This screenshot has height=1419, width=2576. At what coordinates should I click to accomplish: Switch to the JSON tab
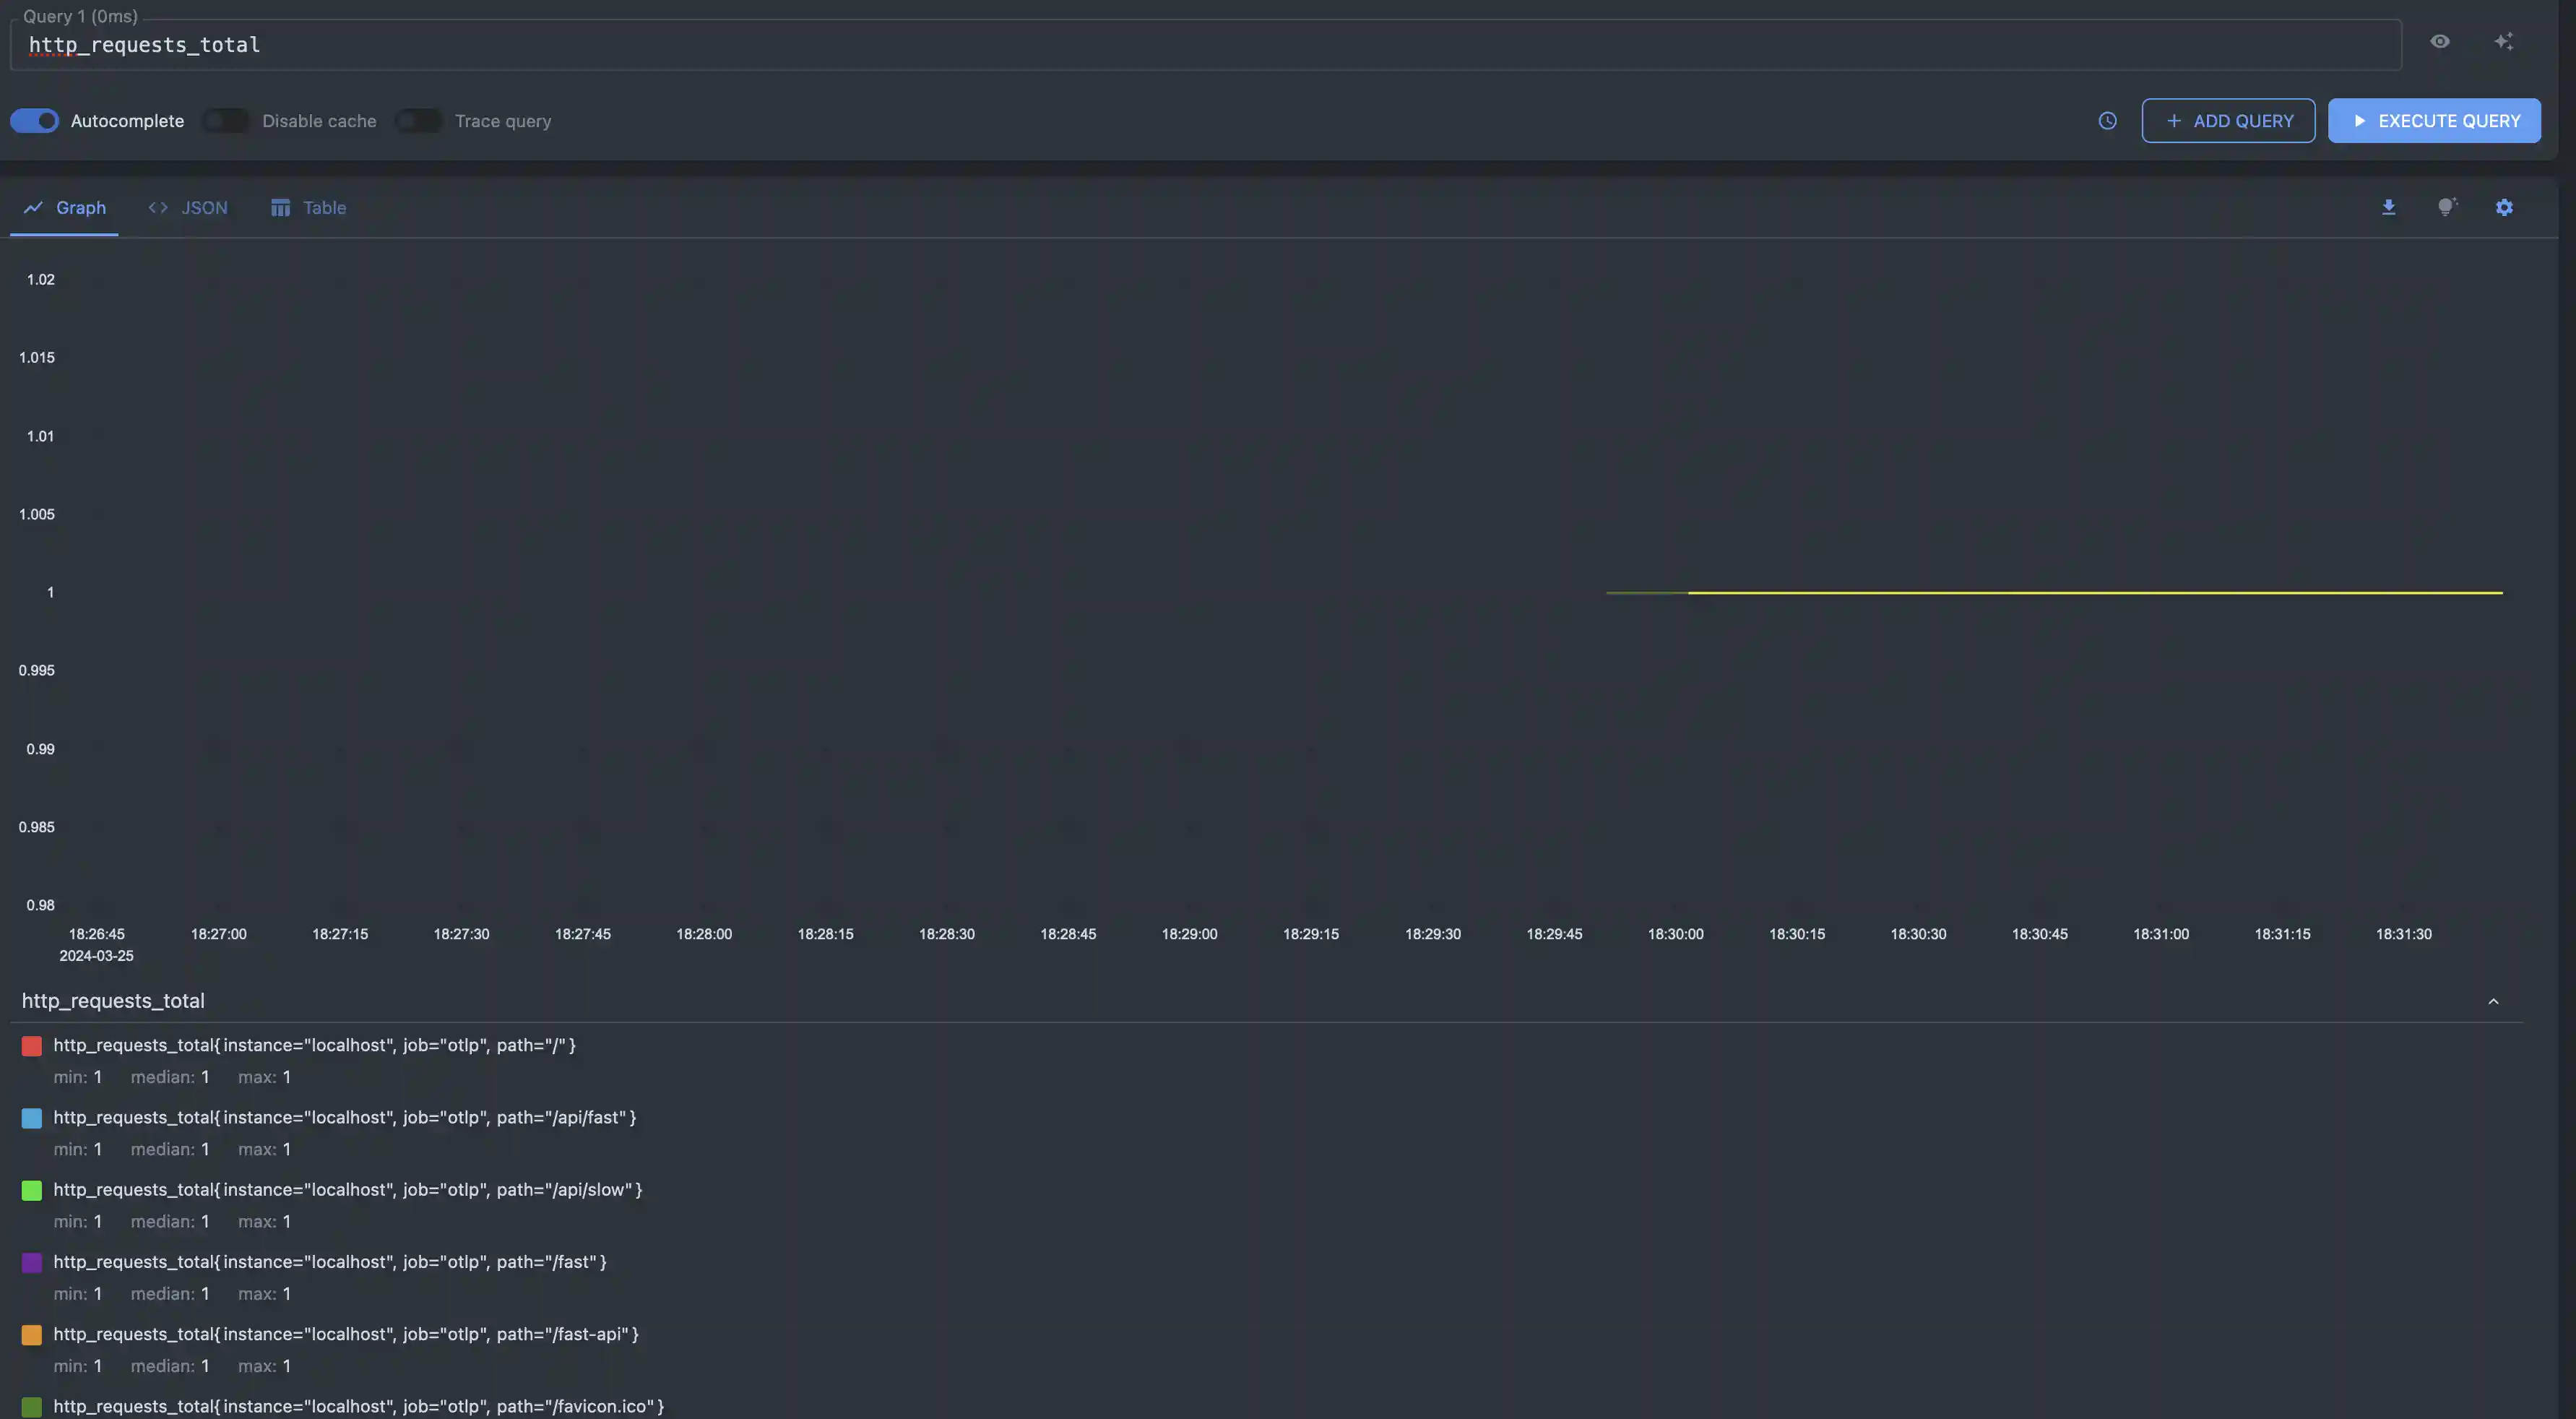click(x=188, y=208)
